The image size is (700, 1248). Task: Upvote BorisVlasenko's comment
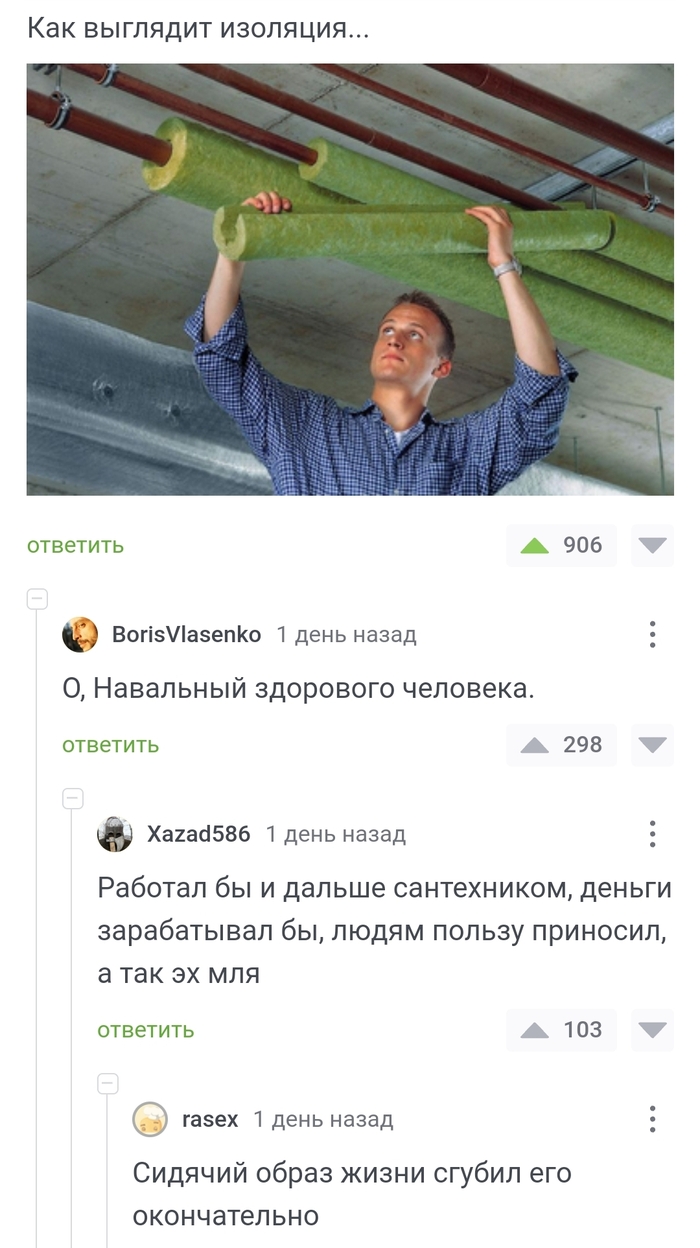[536, 745]
